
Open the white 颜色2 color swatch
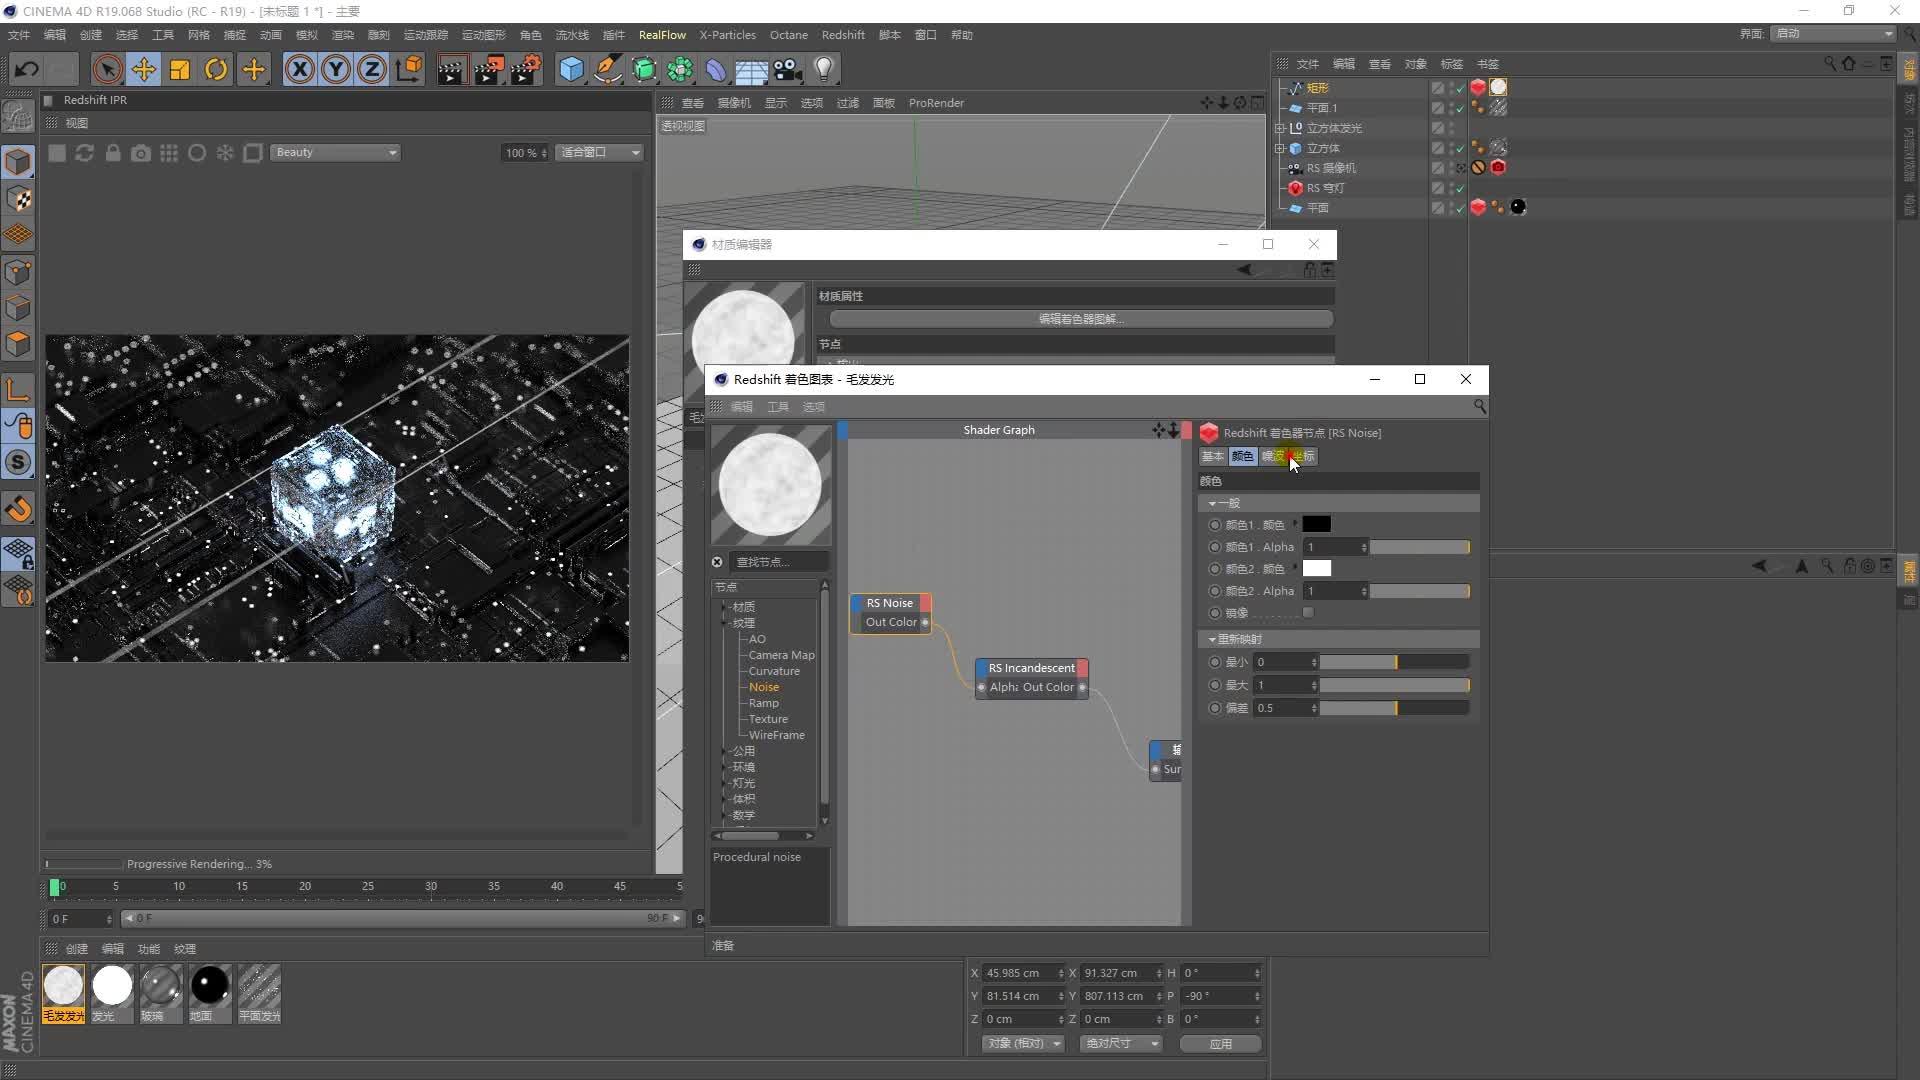click(1316, 569)
